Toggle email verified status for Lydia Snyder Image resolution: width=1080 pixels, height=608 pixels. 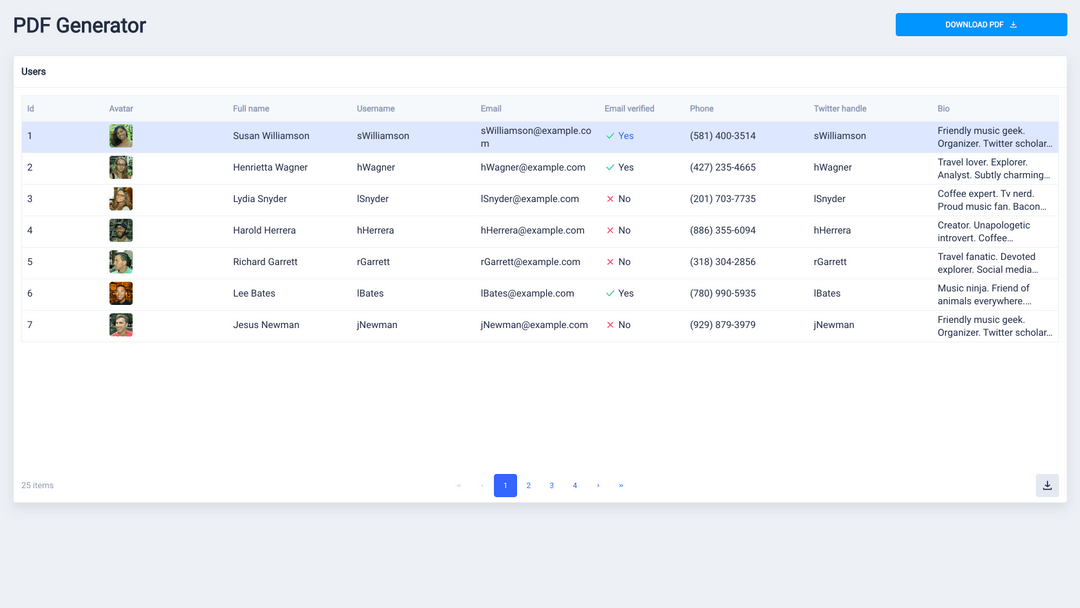click(612, 198)
